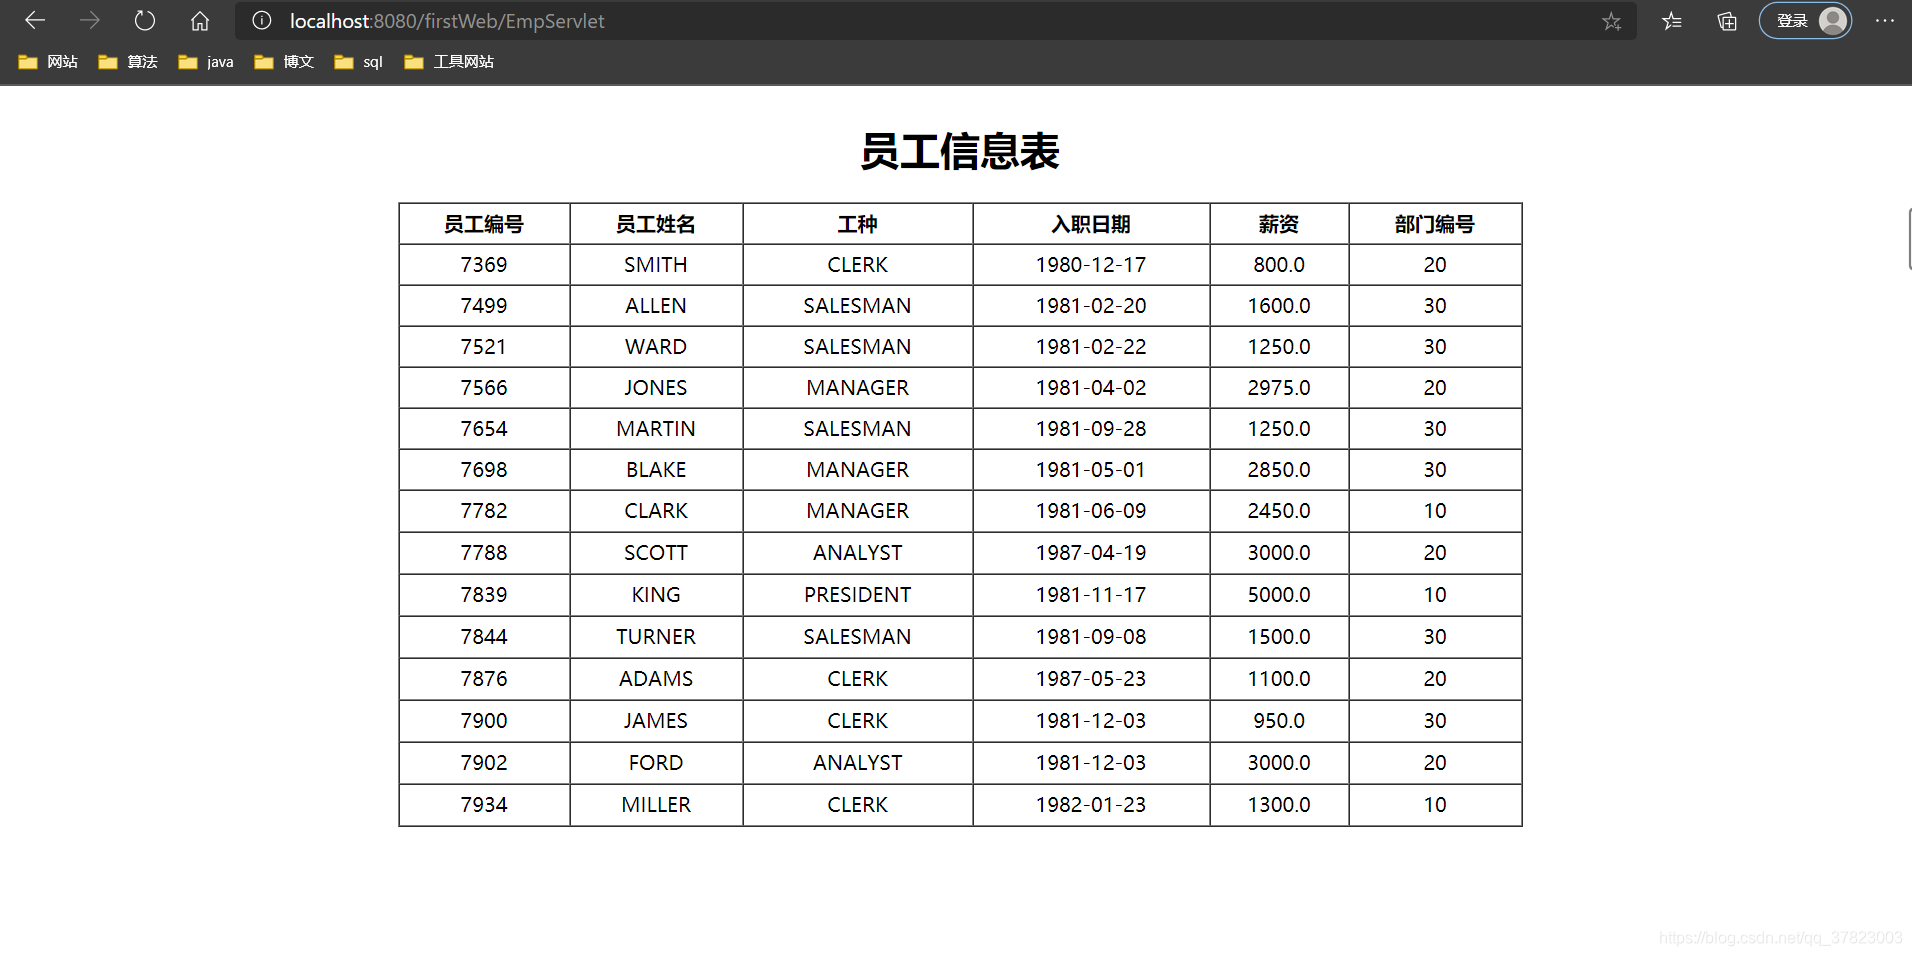Go back with the browser back arrow
This screenshot has height=956, width=1912.
(35, 20)
